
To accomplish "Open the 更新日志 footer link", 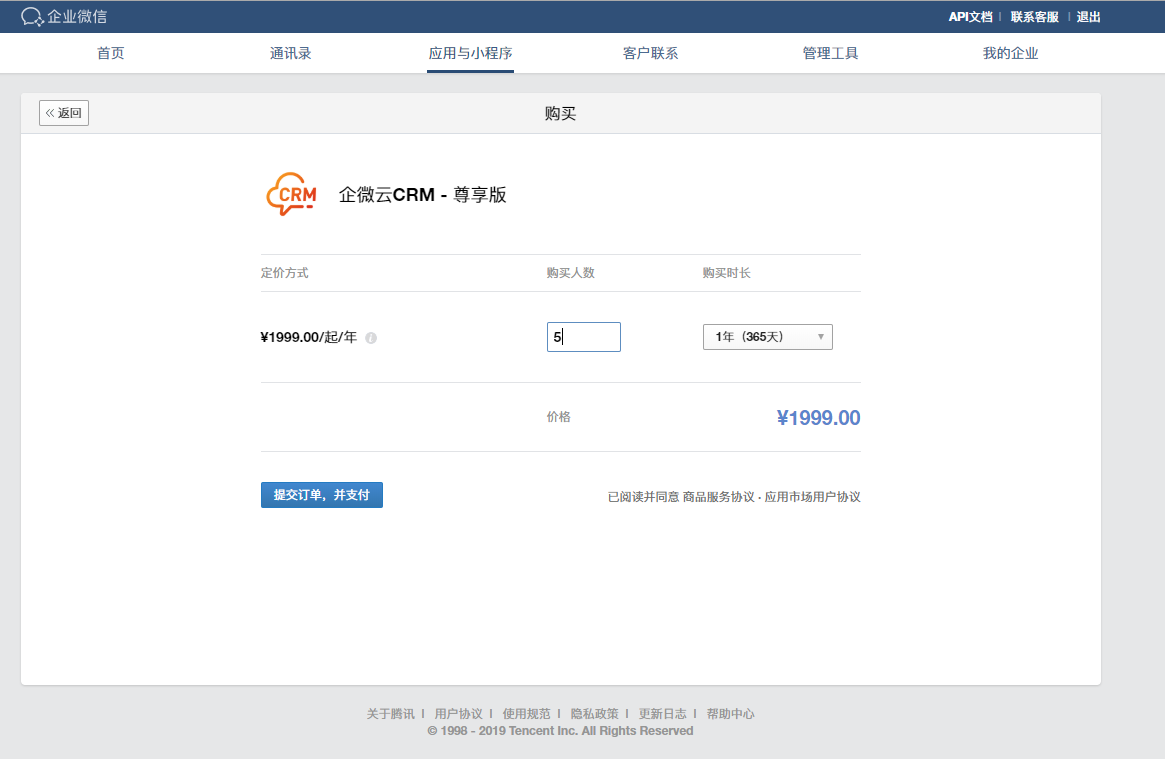I will tap(663, 714).
